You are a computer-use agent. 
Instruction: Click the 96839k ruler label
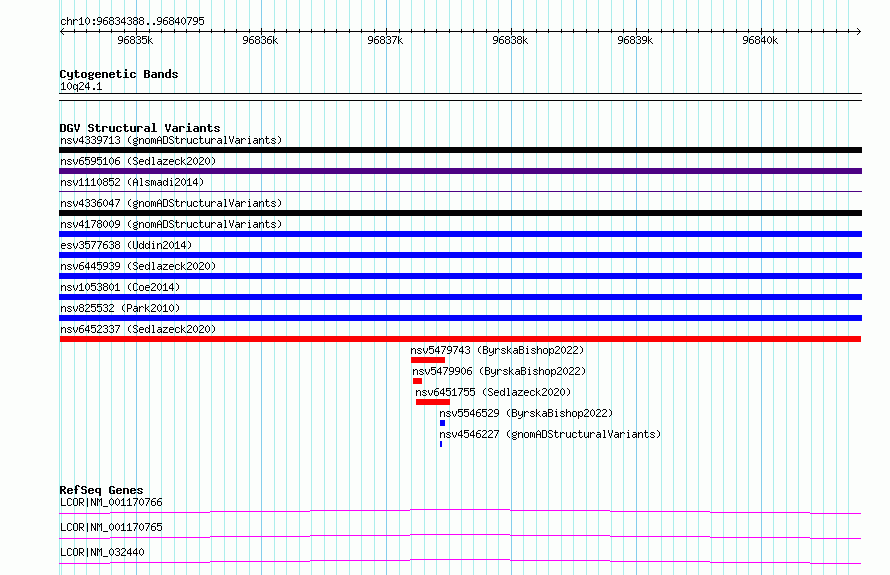coord(635,40)
